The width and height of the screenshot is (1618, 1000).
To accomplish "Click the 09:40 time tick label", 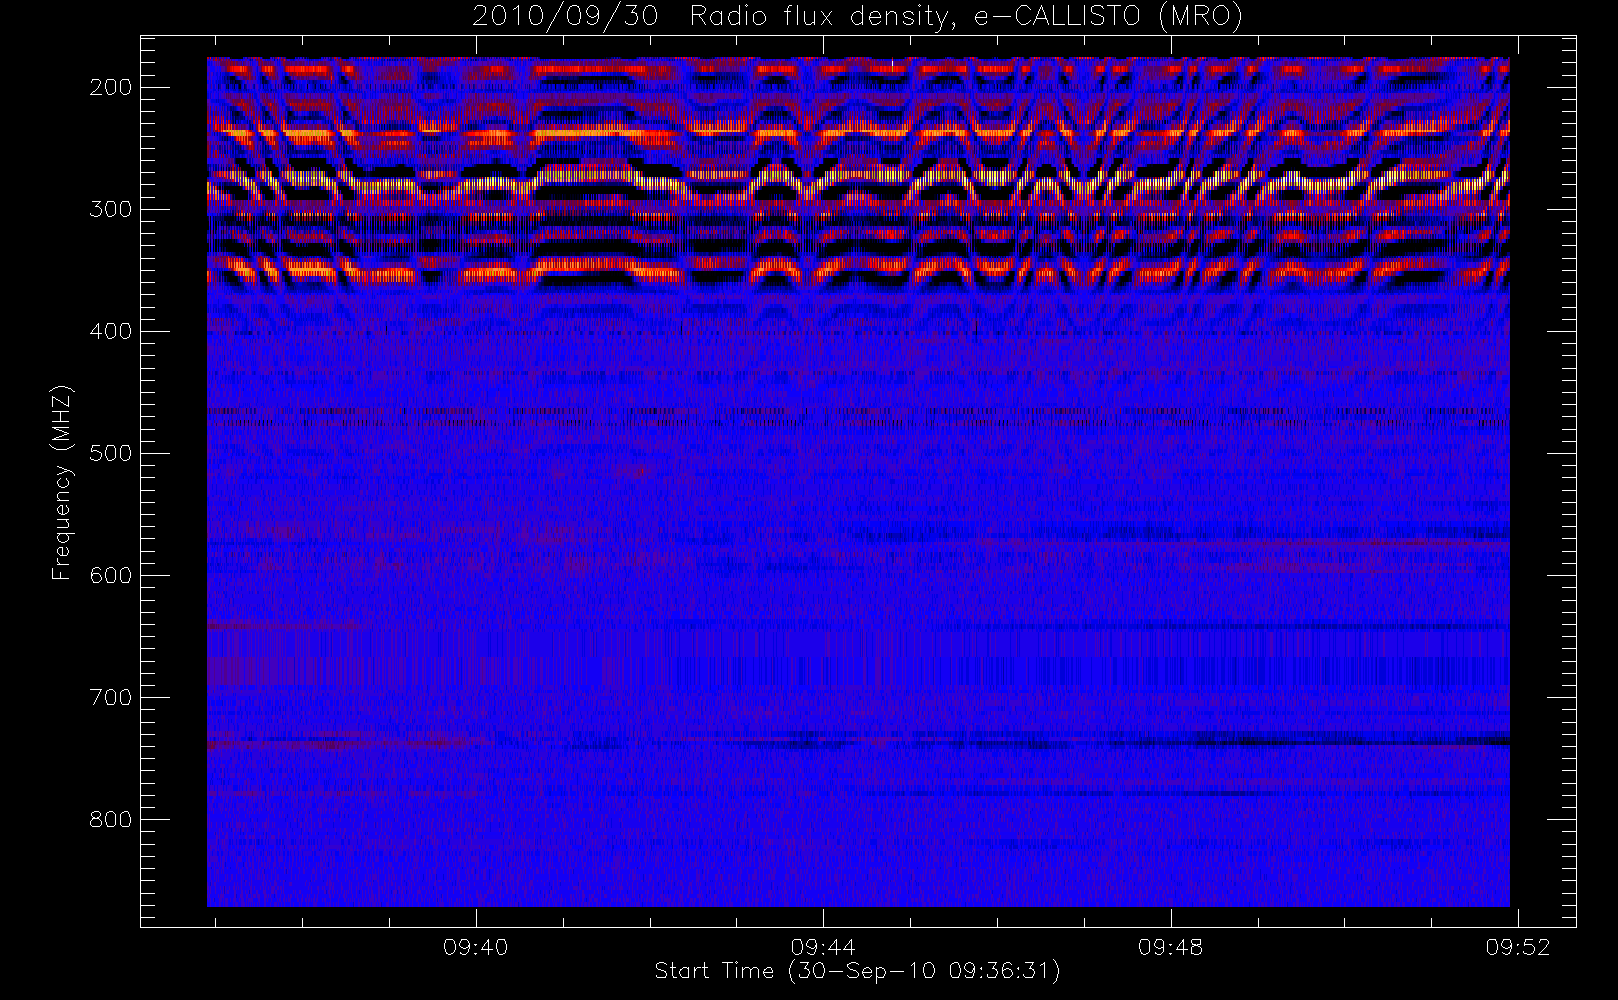I will [475, 947].
